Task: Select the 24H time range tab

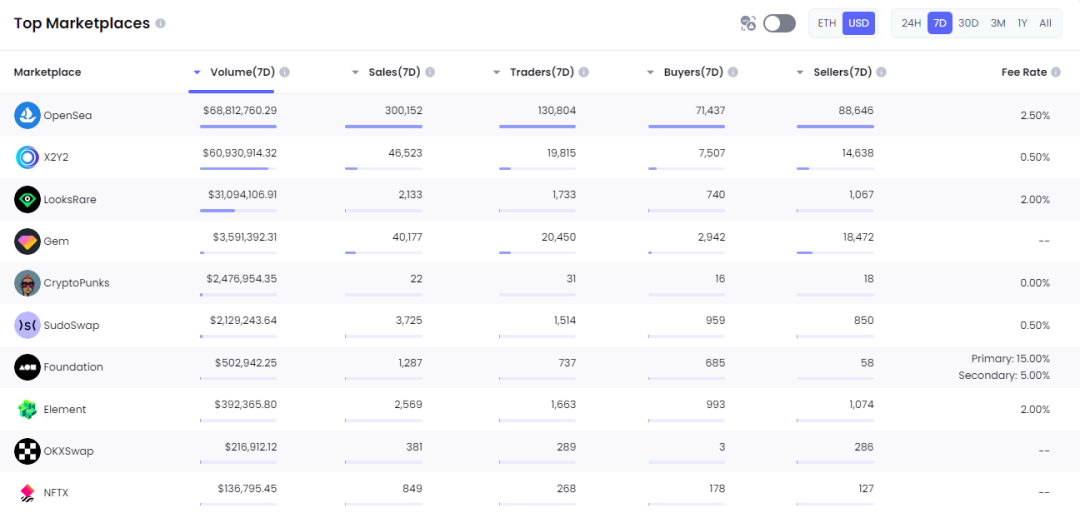Action: click(911, 23)
